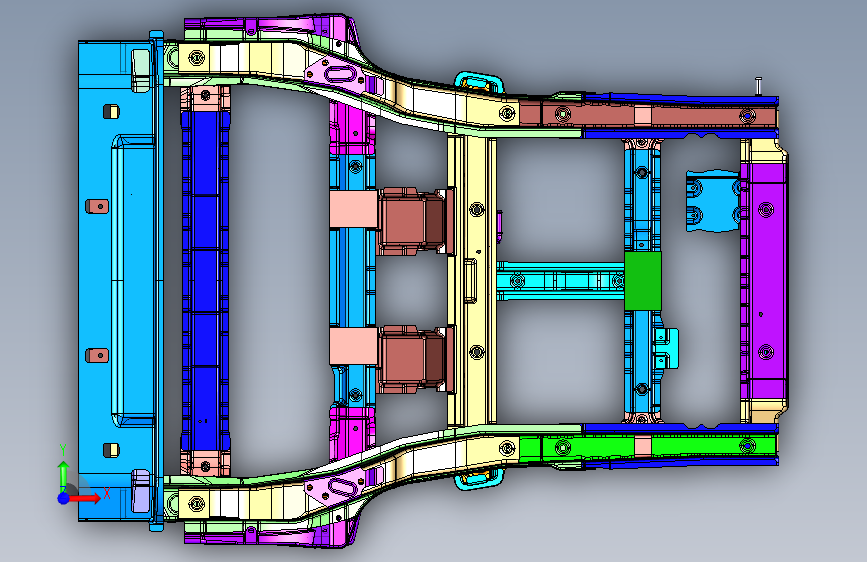Select the left bolt on the cyan center beam
Image resolution: width=867 pixels, height=562 pixels.
pos(517,281)
